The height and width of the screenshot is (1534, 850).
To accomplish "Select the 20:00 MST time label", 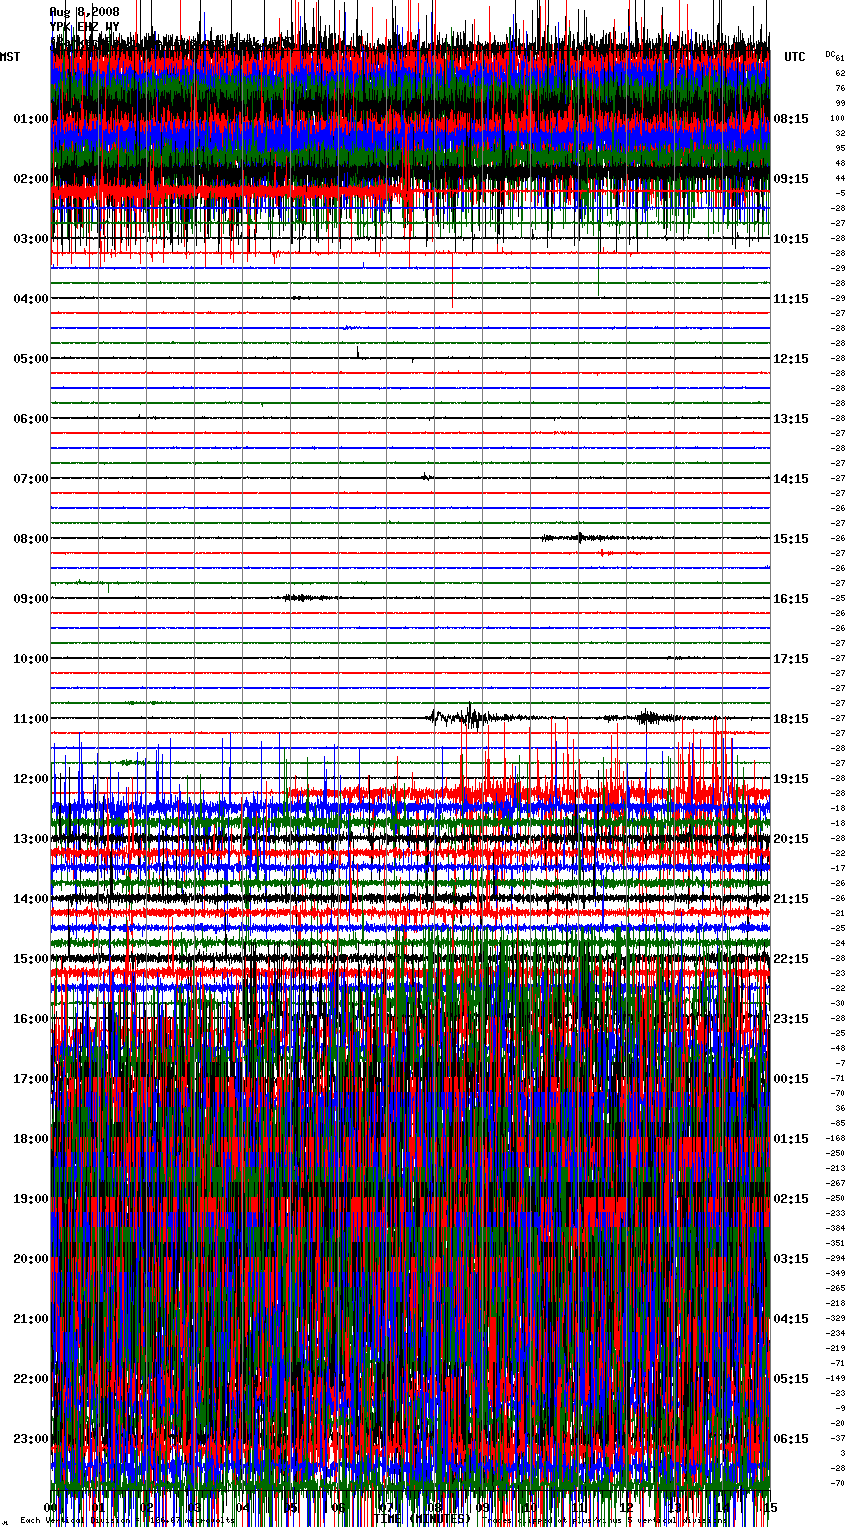I will point(31,1259).
